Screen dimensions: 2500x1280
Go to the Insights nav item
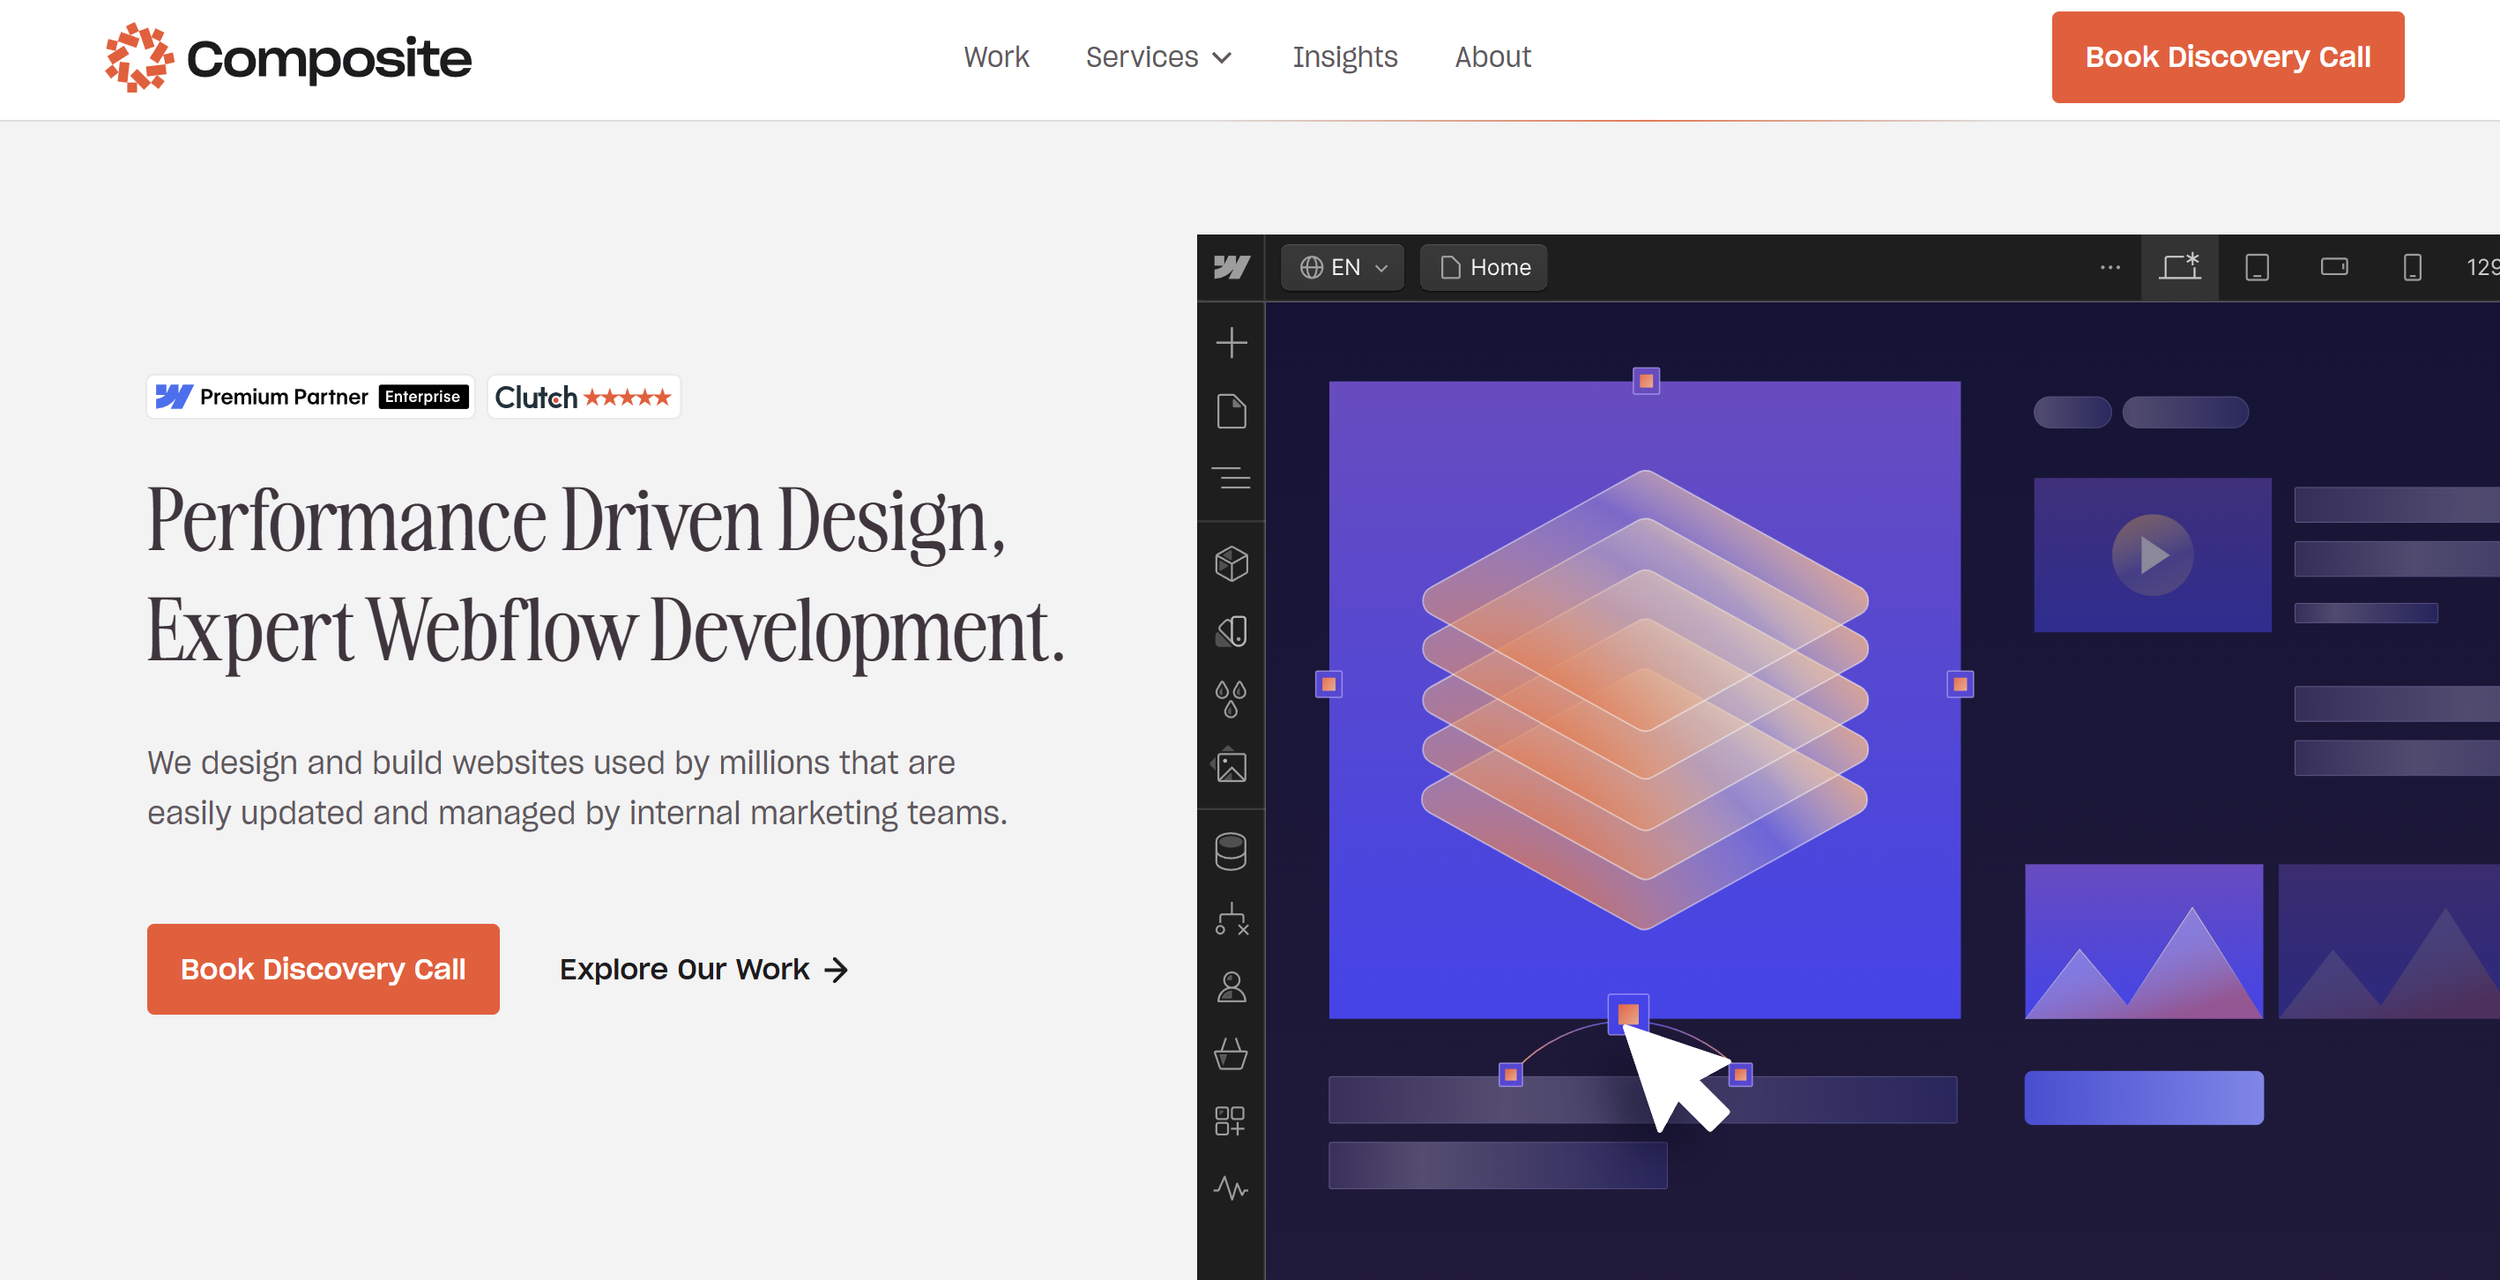[1344, 57]
